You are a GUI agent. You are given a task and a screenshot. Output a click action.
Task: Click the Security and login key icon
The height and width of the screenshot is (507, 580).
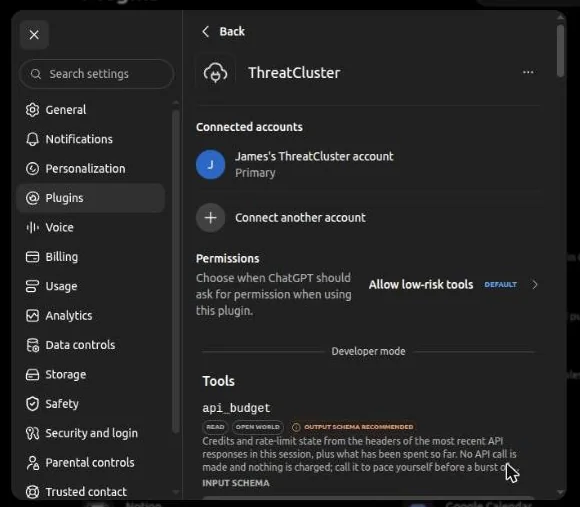(33, 433)
